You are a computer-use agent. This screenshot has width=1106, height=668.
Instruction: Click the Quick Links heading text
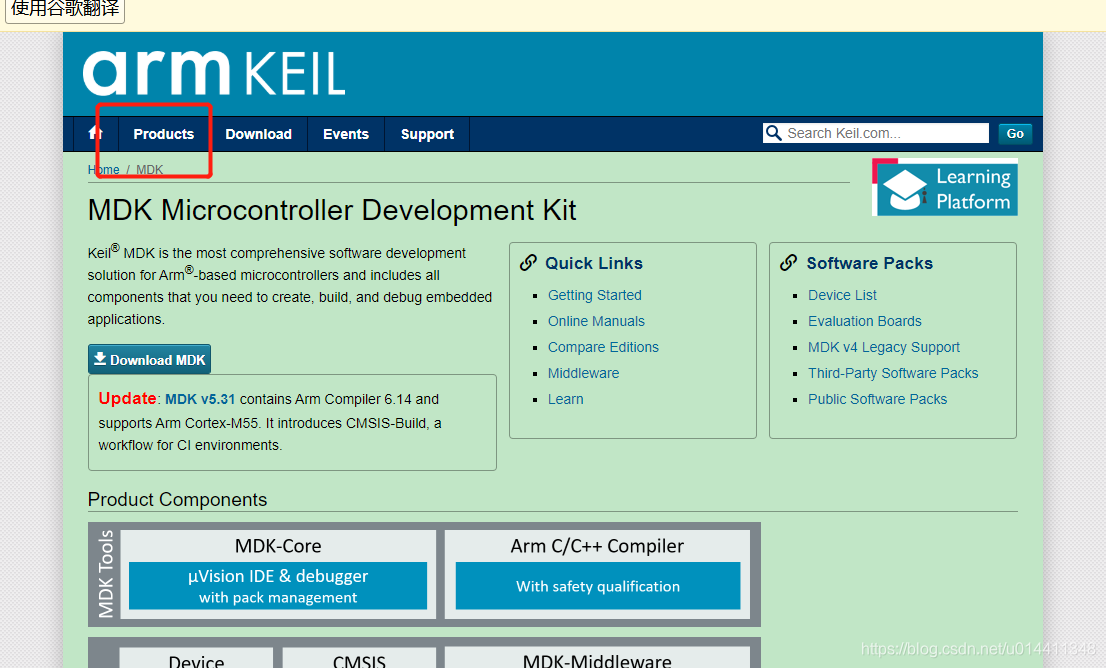[594, 263]
